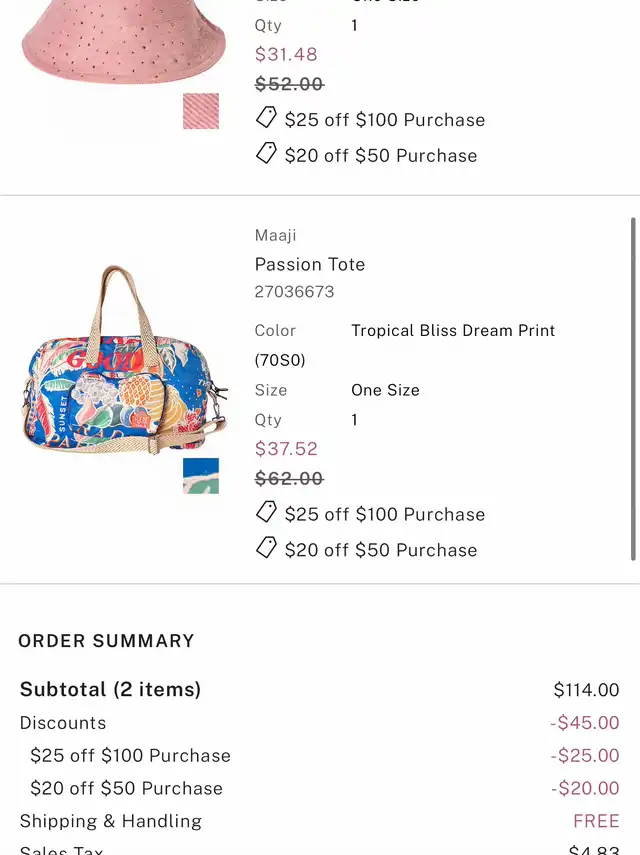Tap tag icon beside tote's $25 off $100 offer
The height and width of the screenshot is (855, 640).
[x=266, y=513]
